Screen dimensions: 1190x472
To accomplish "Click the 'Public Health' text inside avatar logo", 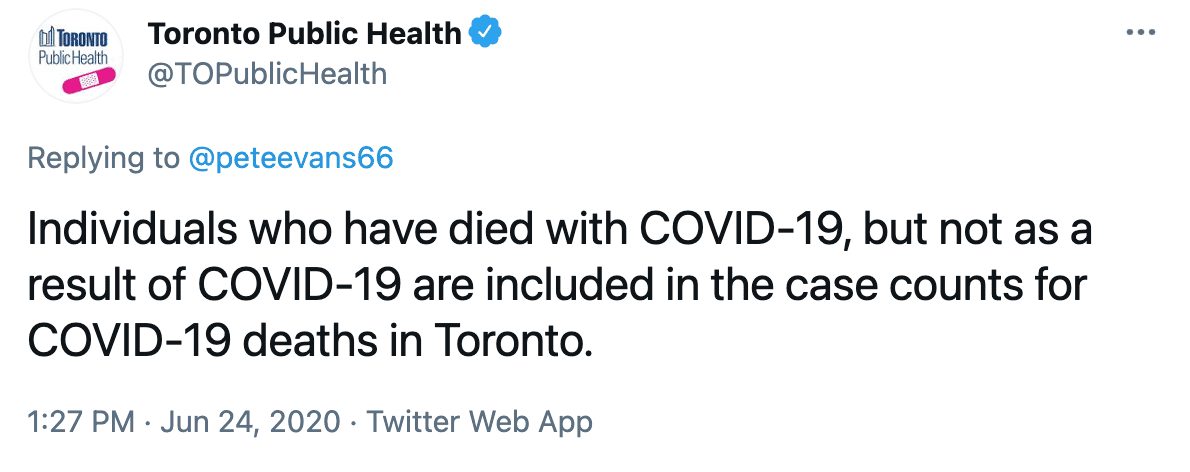I will pyautogui.click(x=75, y=58).
